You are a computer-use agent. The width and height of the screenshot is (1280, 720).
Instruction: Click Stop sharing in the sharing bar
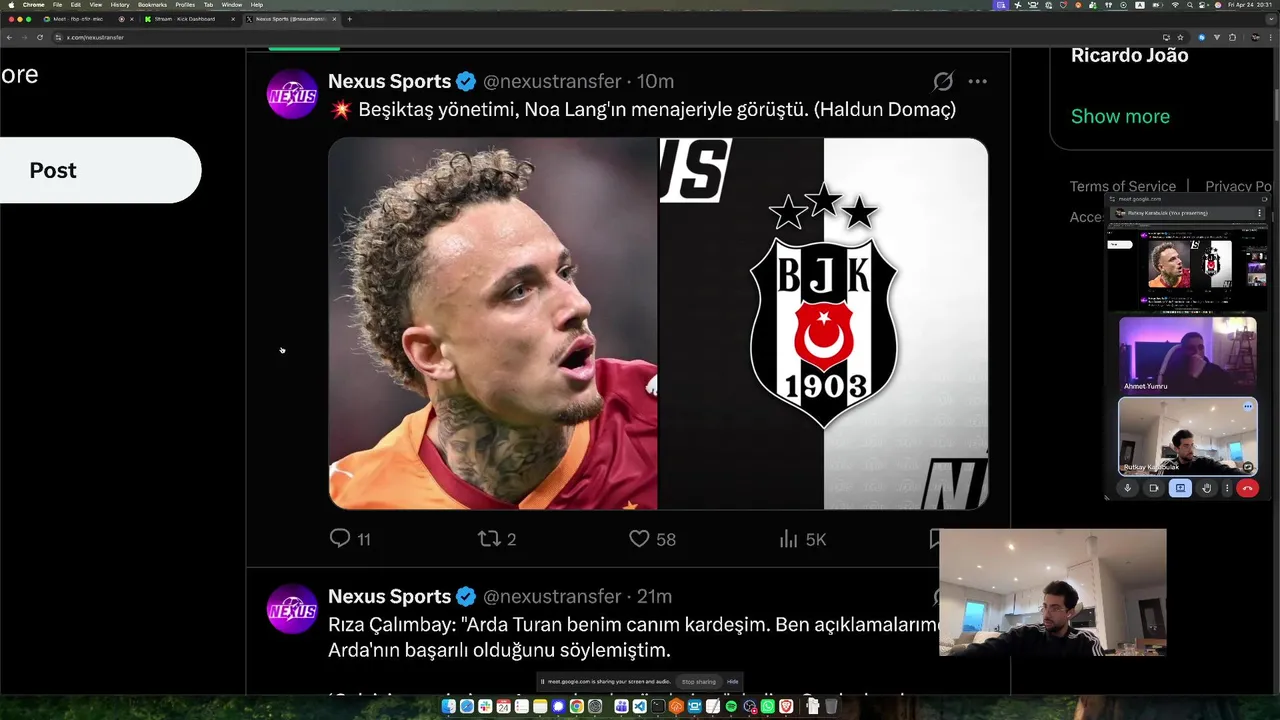pos(698,682)
